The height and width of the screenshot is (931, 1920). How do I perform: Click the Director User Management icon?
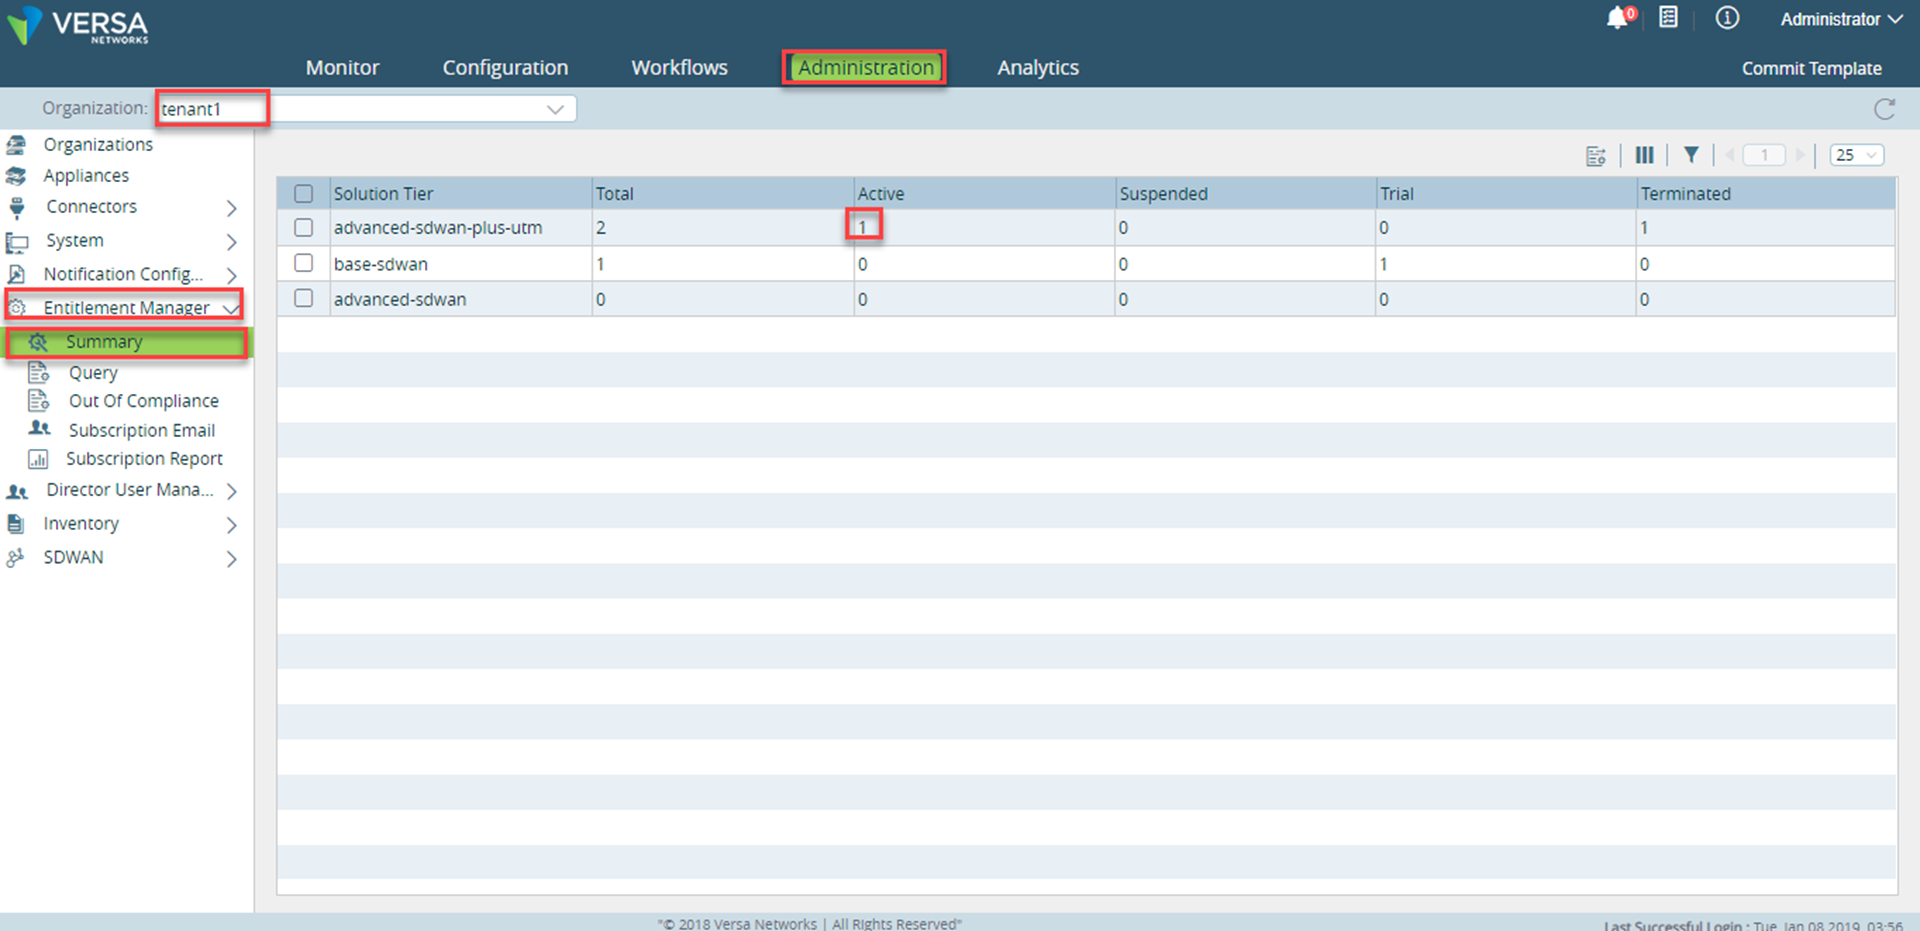[17, 491]
